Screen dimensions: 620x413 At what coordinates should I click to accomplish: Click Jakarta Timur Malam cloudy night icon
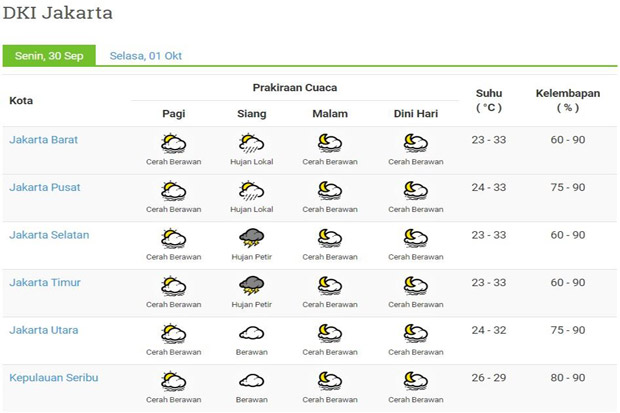pos(330,286)
